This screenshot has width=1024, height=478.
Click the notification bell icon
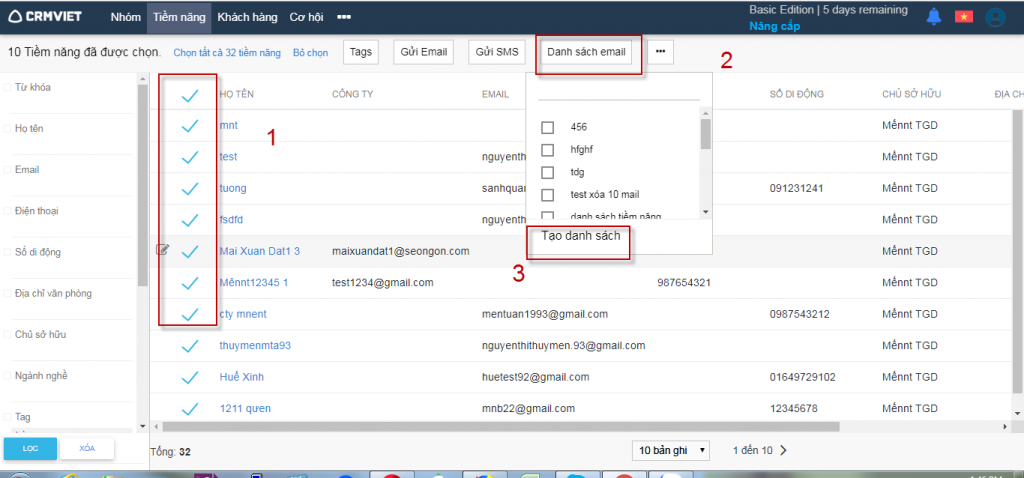(x=934, y=16)
